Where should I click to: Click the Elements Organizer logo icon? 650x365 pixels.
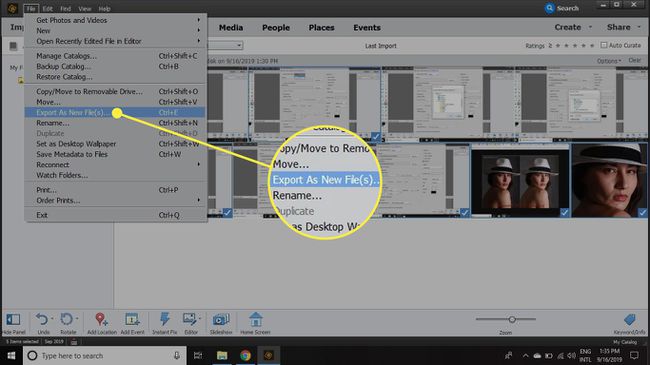12,8
